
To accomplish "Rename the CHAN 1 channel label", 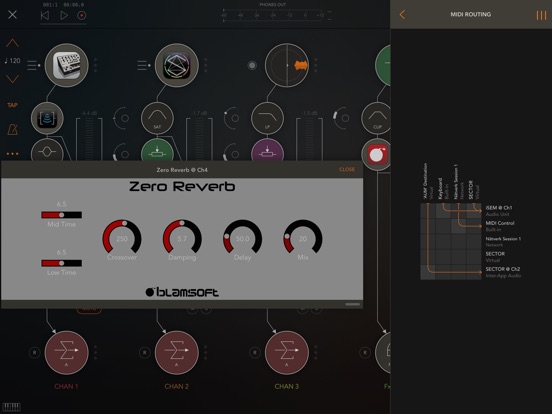I will [66, 387].
